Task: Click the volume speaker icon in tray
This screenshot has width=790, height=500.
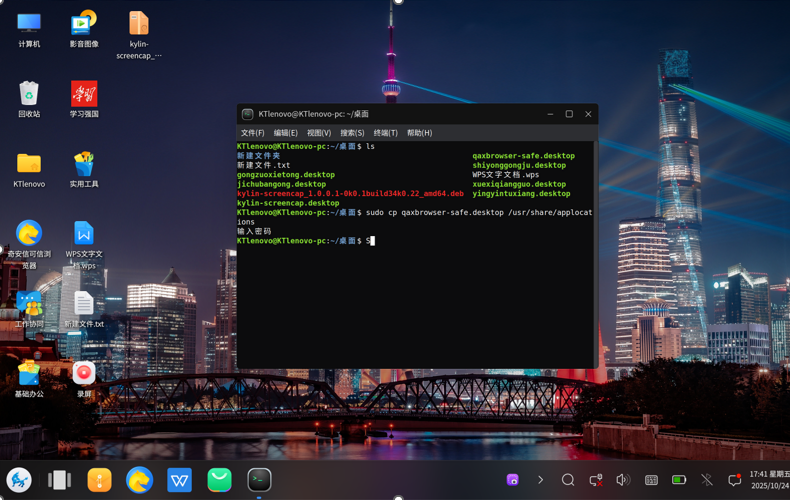Action: (623, 480)
